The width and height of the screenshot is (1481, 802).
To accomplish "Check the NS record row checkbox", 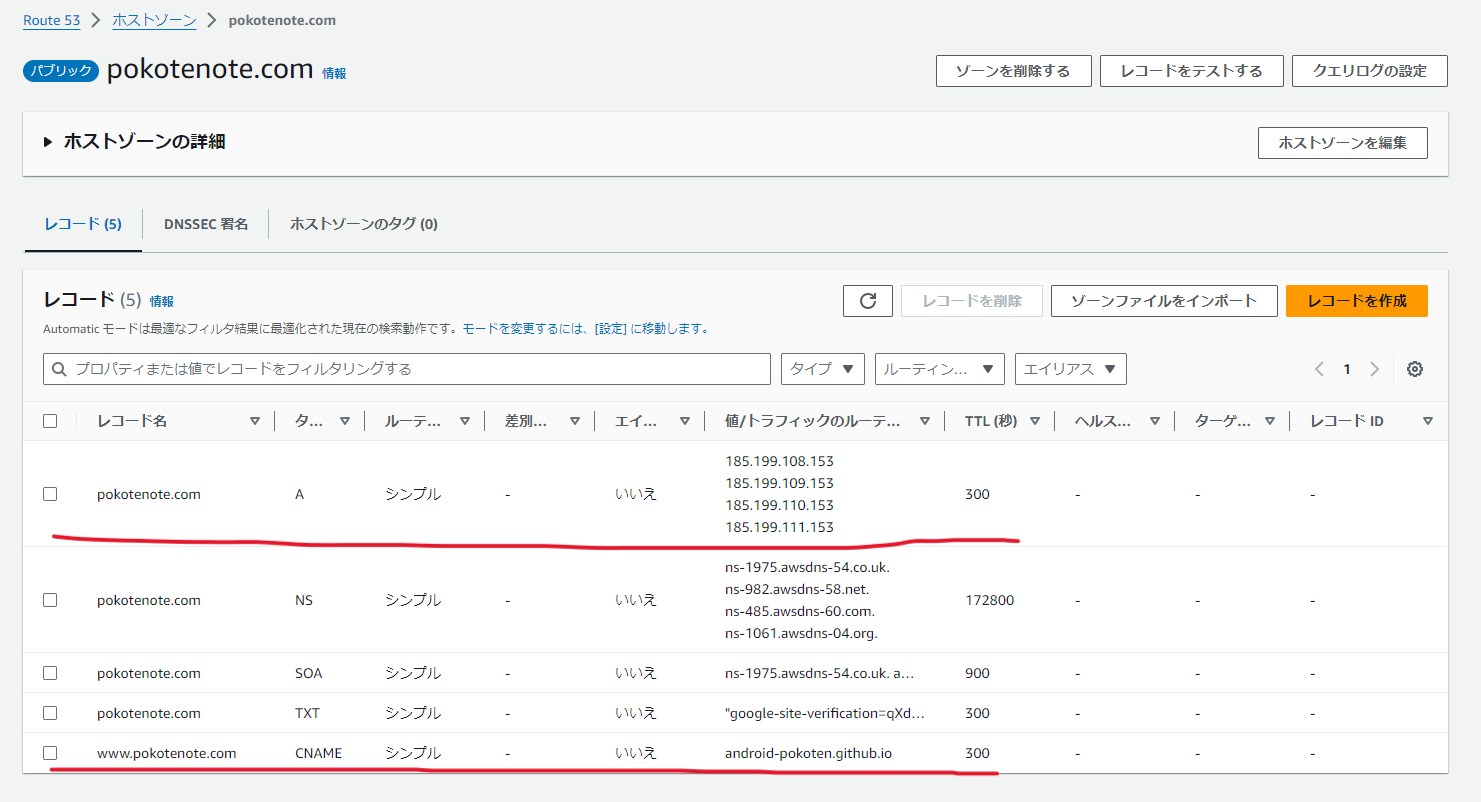I will [50, 600].
